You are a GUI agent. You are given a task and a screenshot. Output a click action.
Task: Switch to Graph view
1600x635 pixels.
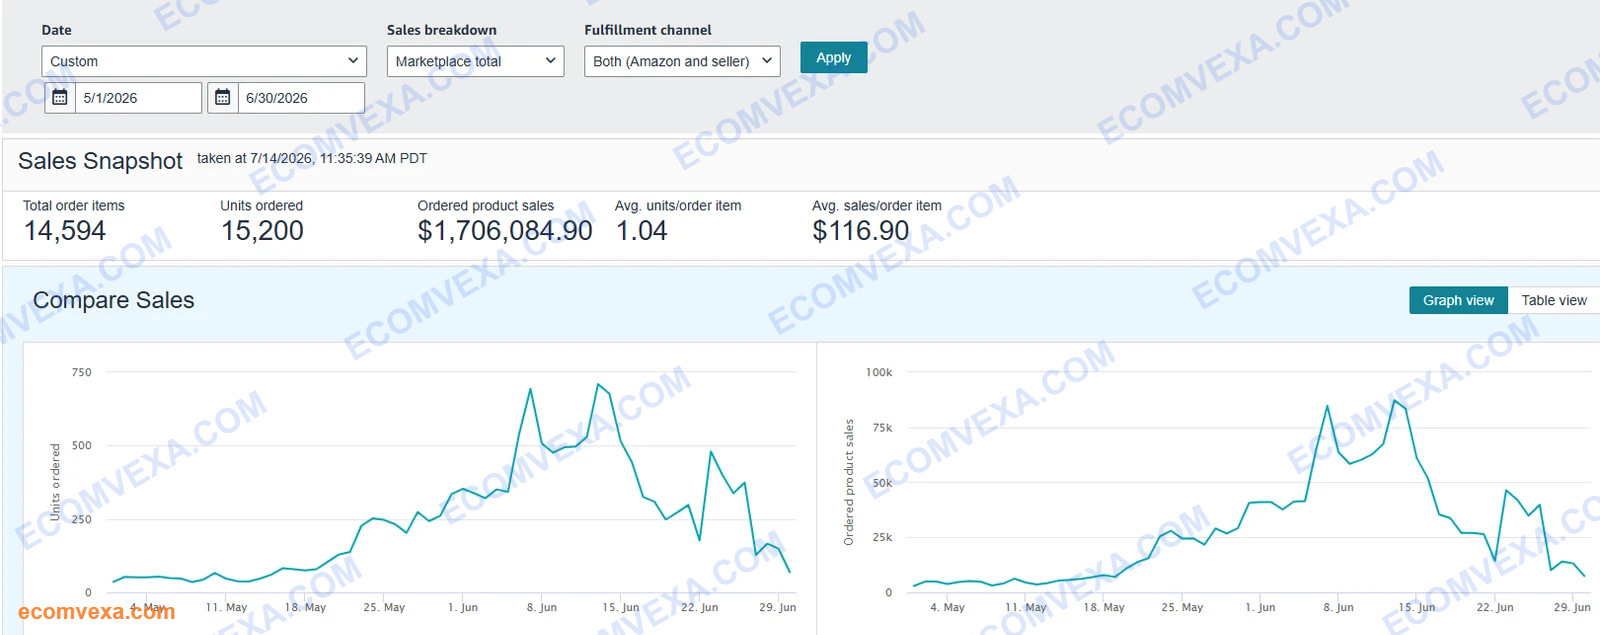click(x=1458, y=300)
